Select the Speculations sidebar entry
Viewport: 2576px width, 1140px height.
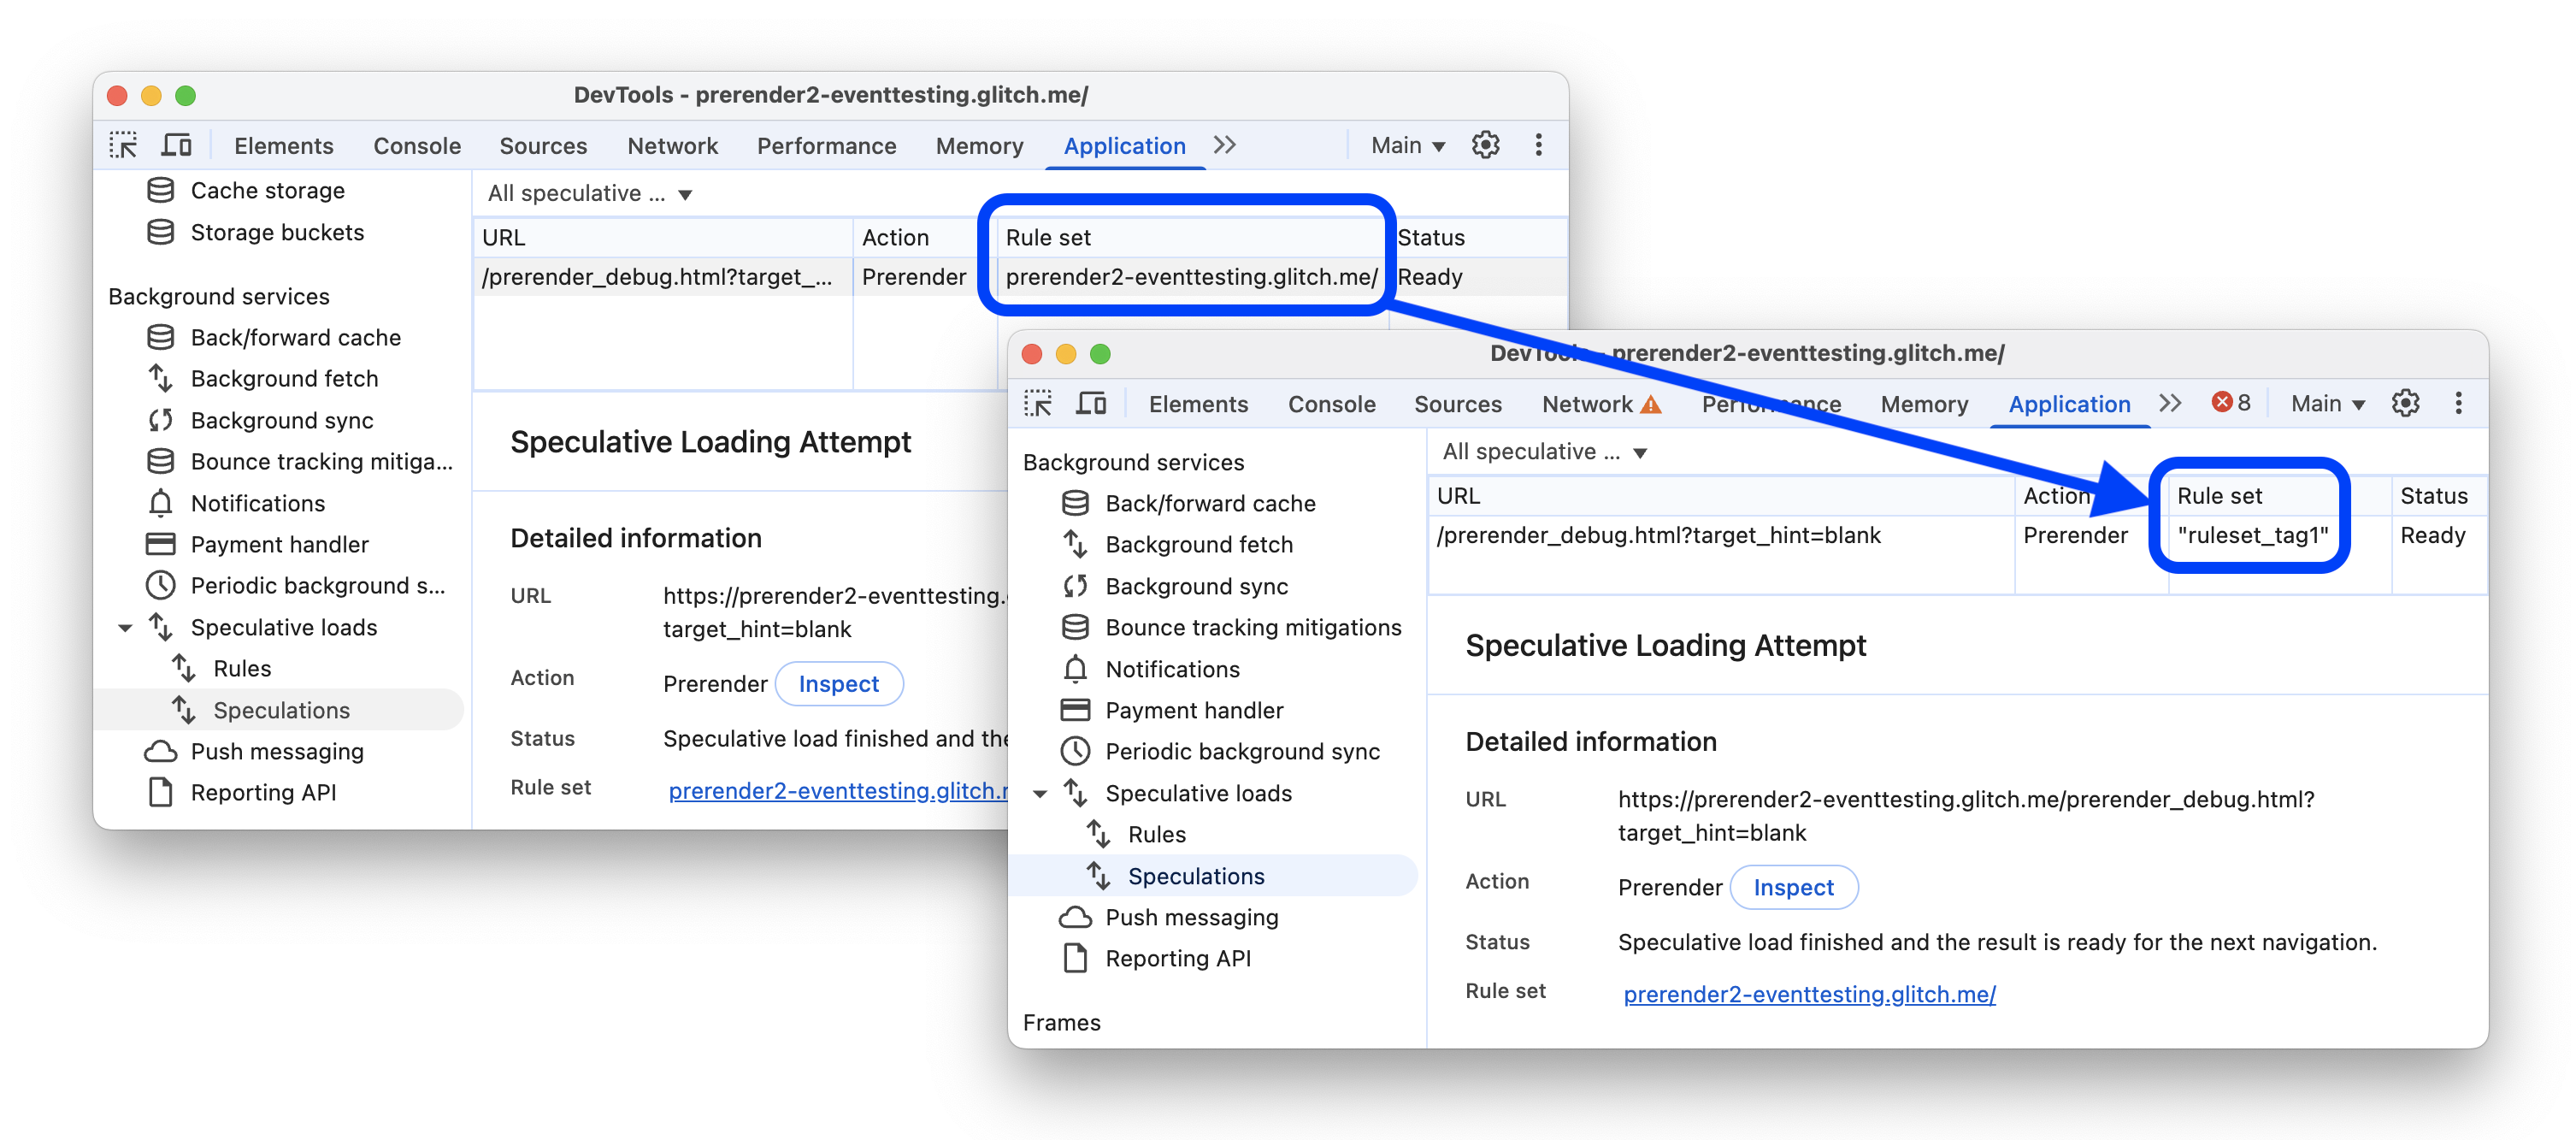point(1197,876)
